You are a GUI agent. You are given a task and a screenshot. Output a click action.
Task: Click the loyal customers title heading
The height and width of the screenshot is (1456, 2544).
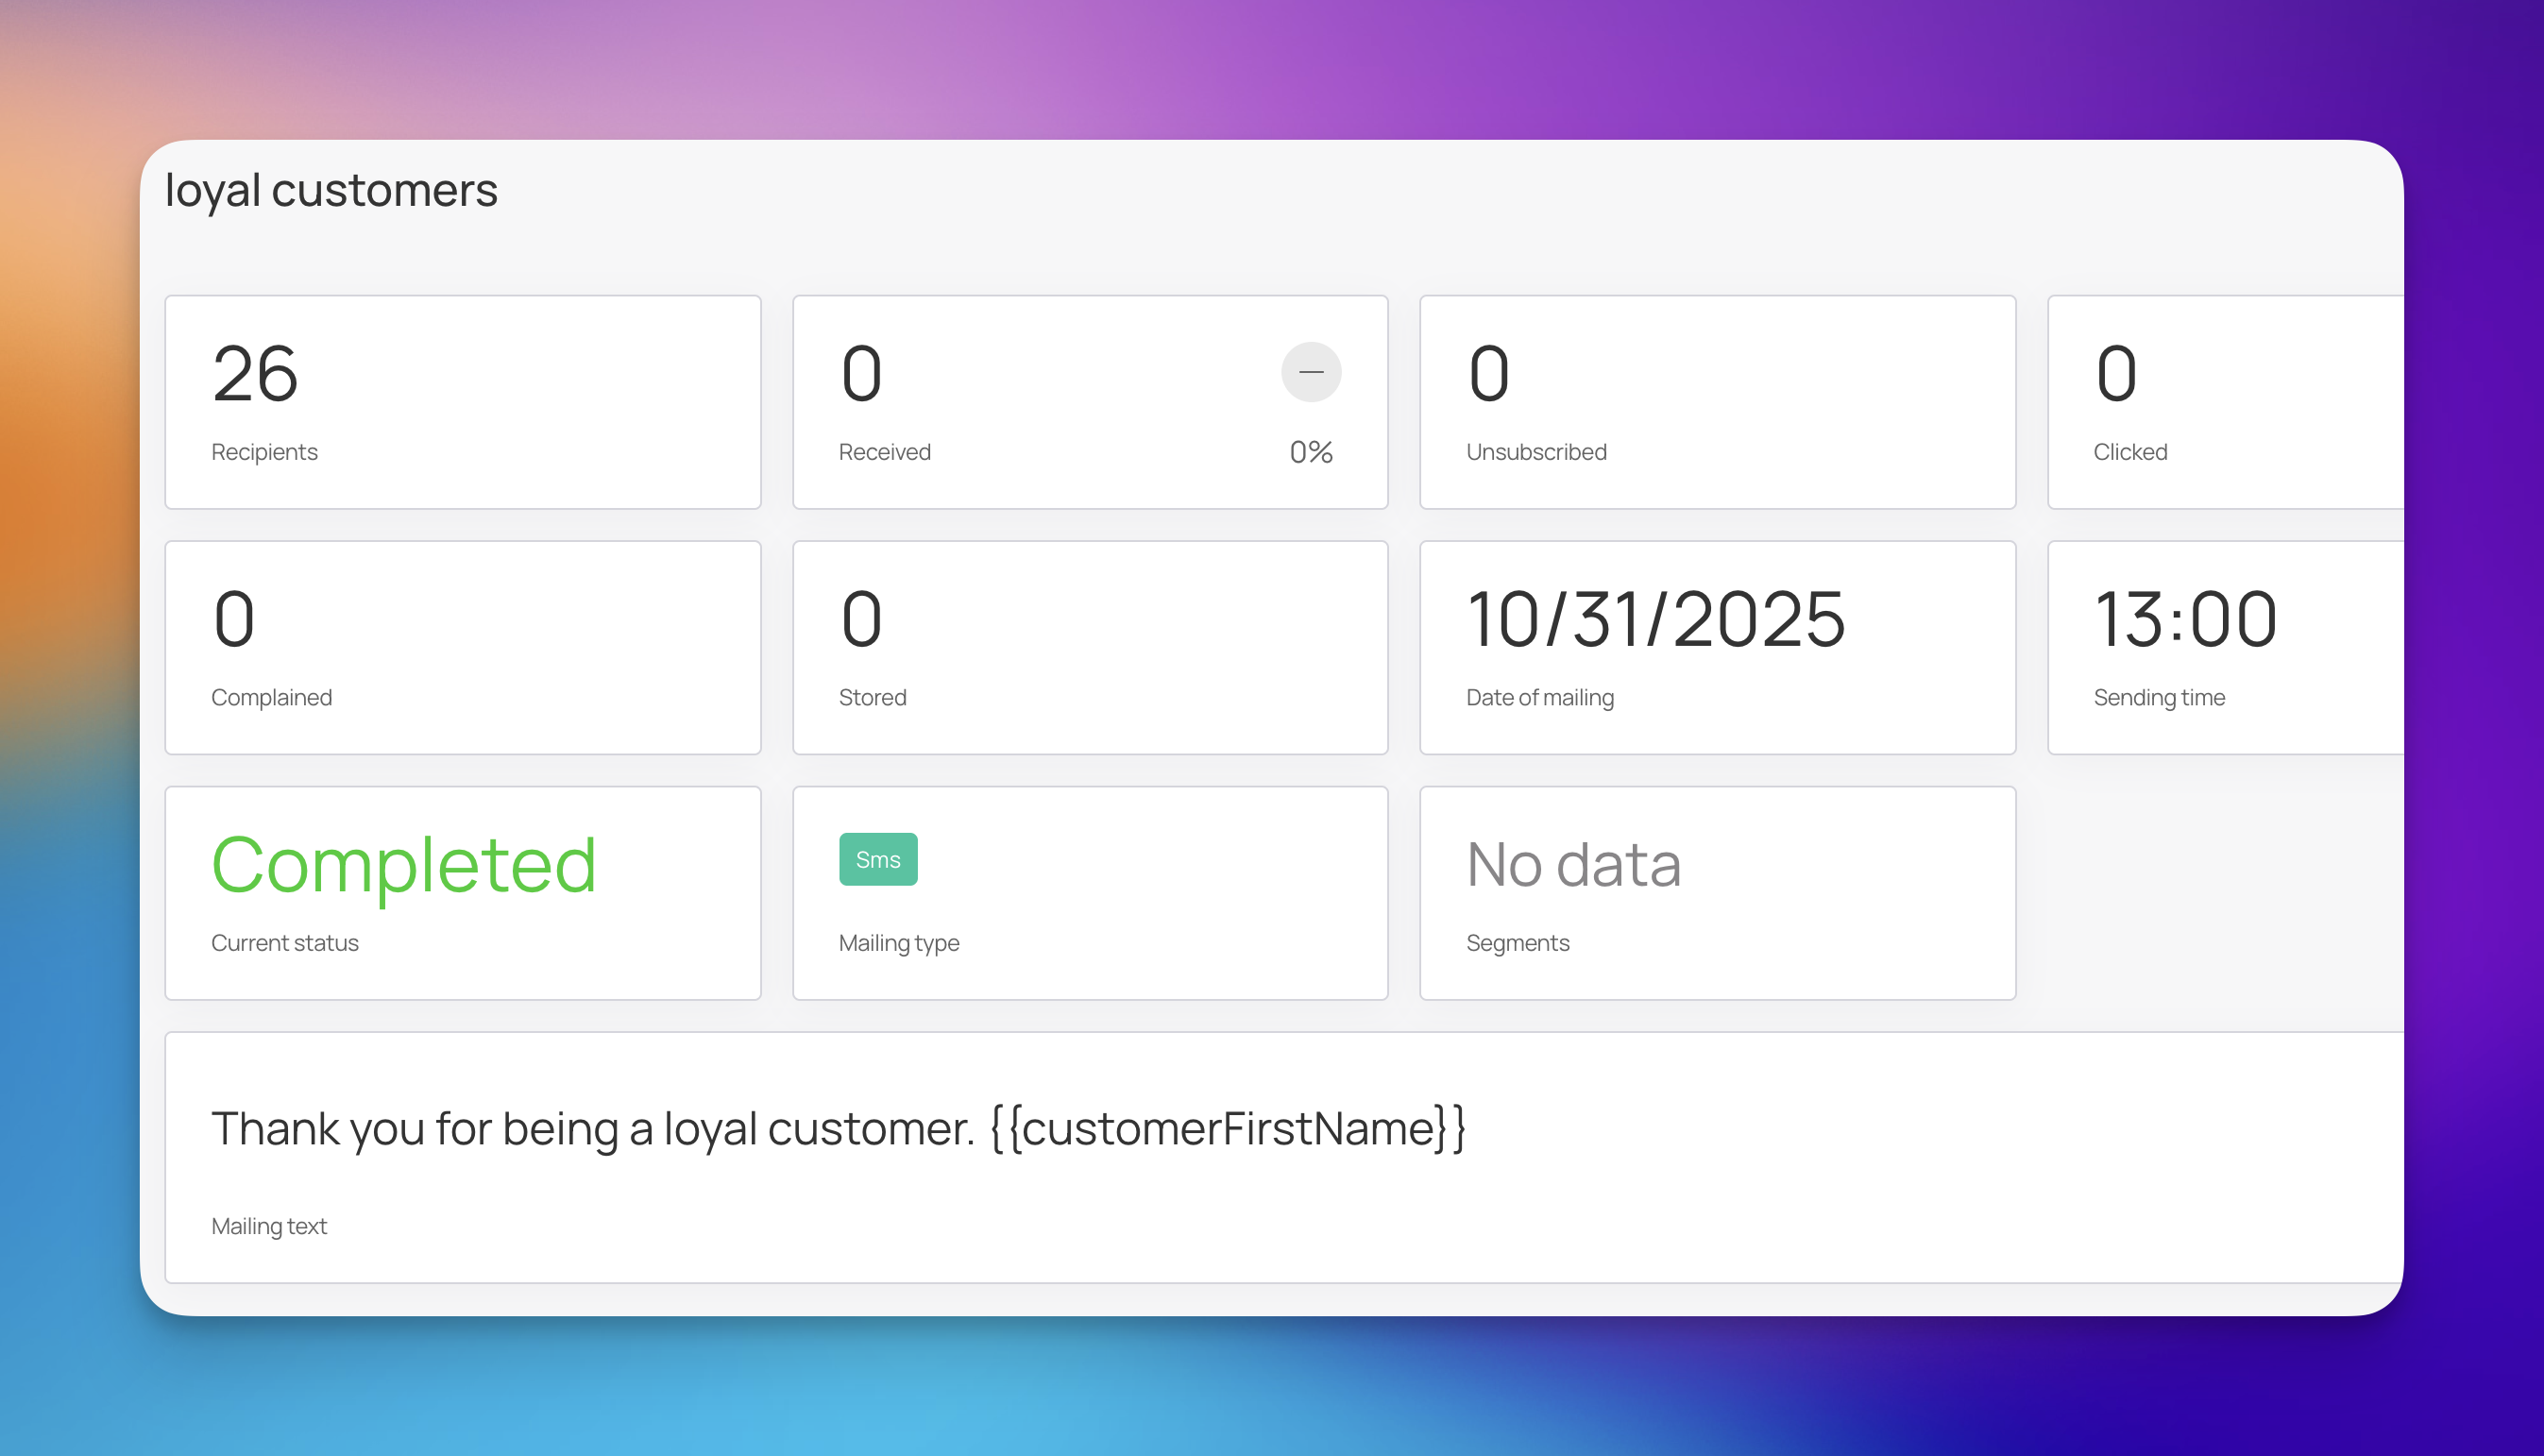[330, 190]
